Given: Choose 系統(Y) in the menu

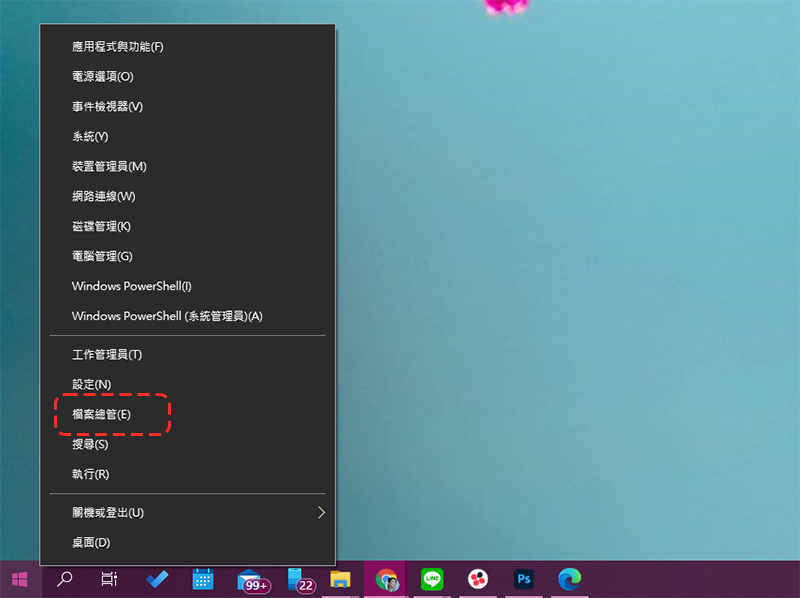Looking at the screenshot, I should point(187,137).
